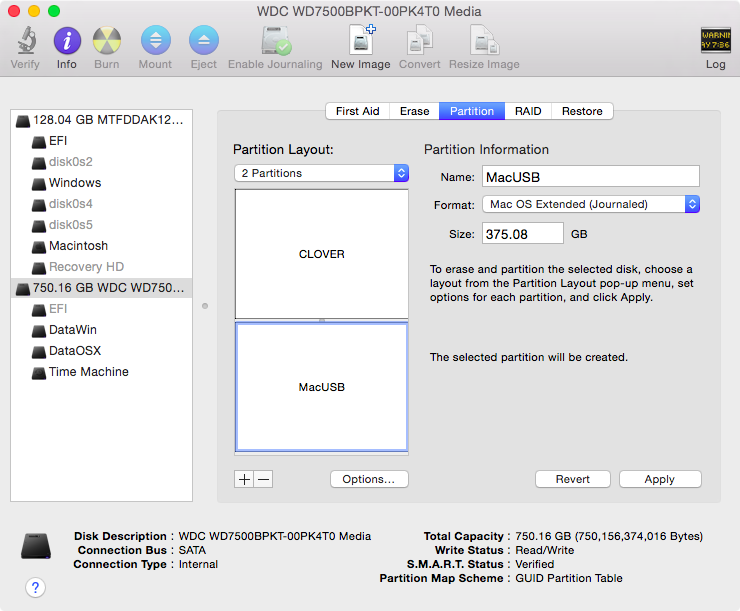Click the Apply button
This screenshot has width=740, height=611.
(659, 479)
